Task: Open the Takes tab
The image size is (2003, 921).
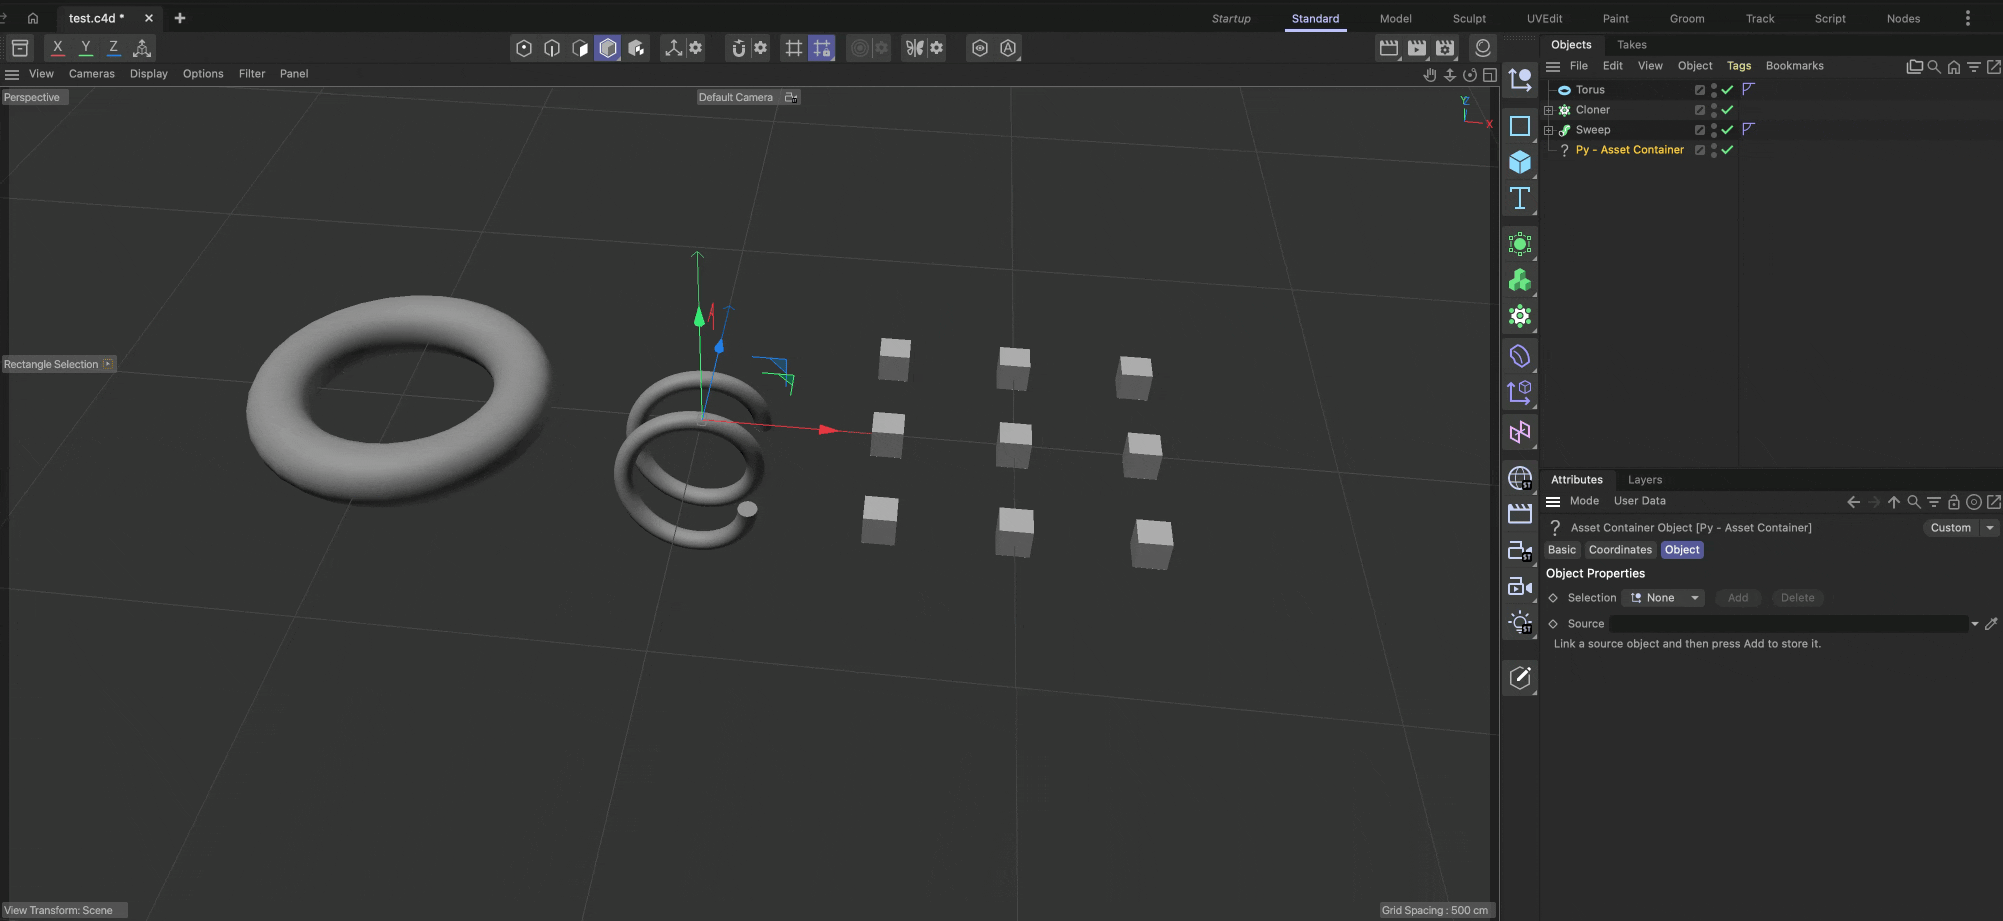Action: pyautogui.click(x=1632, y=45)
